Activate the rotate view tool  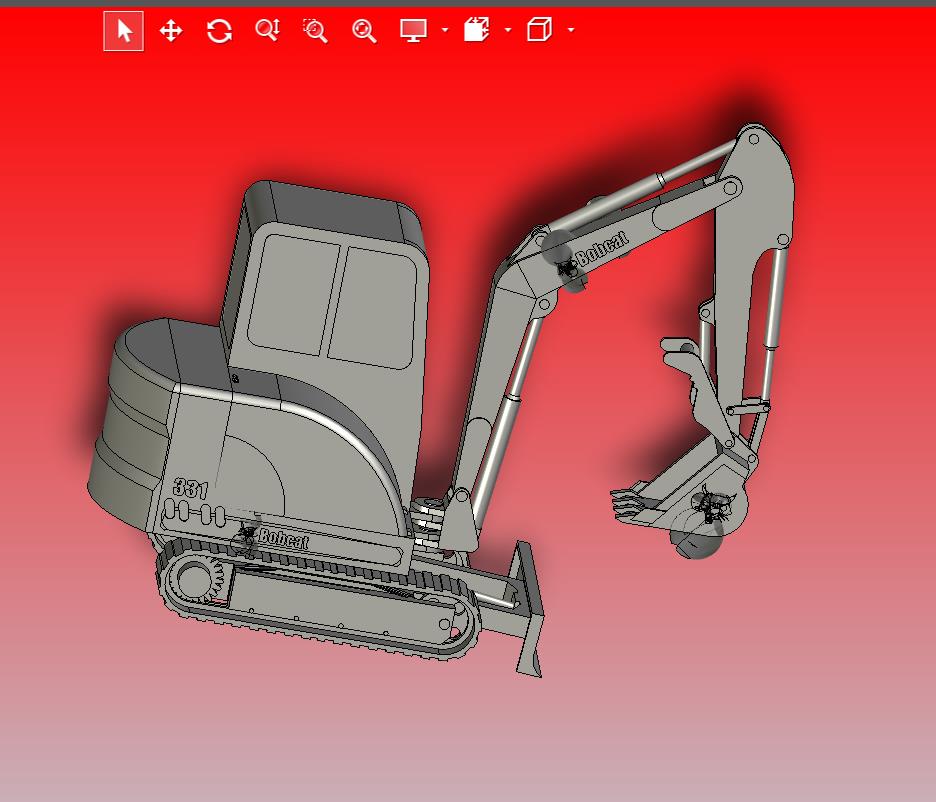tap(219, 30)
